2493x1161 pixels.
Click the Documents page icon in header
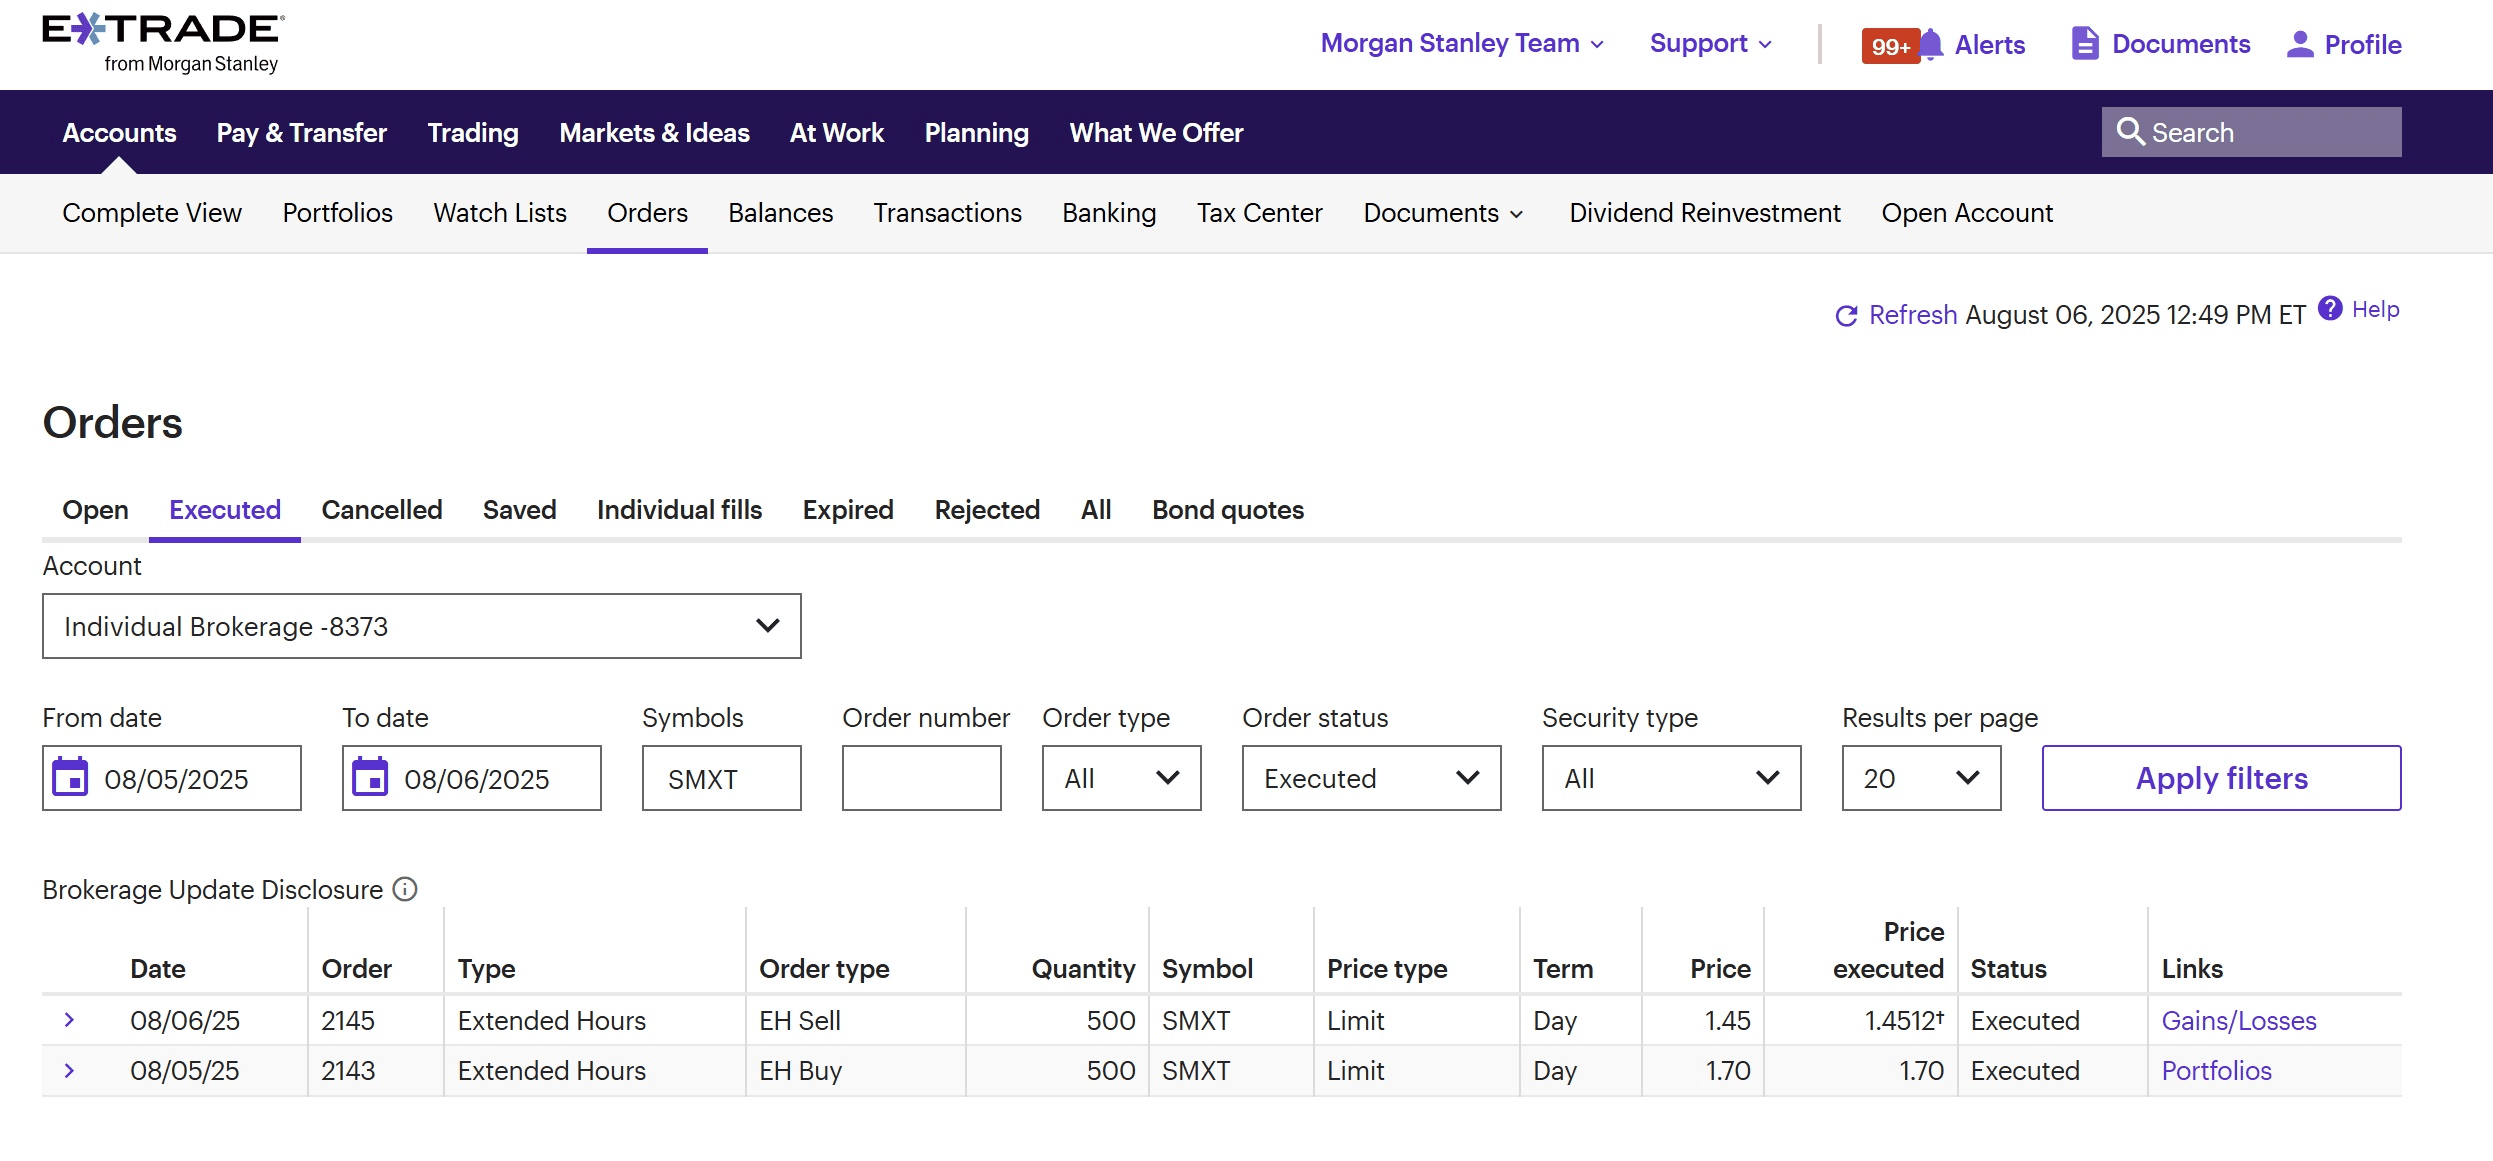2084,44
